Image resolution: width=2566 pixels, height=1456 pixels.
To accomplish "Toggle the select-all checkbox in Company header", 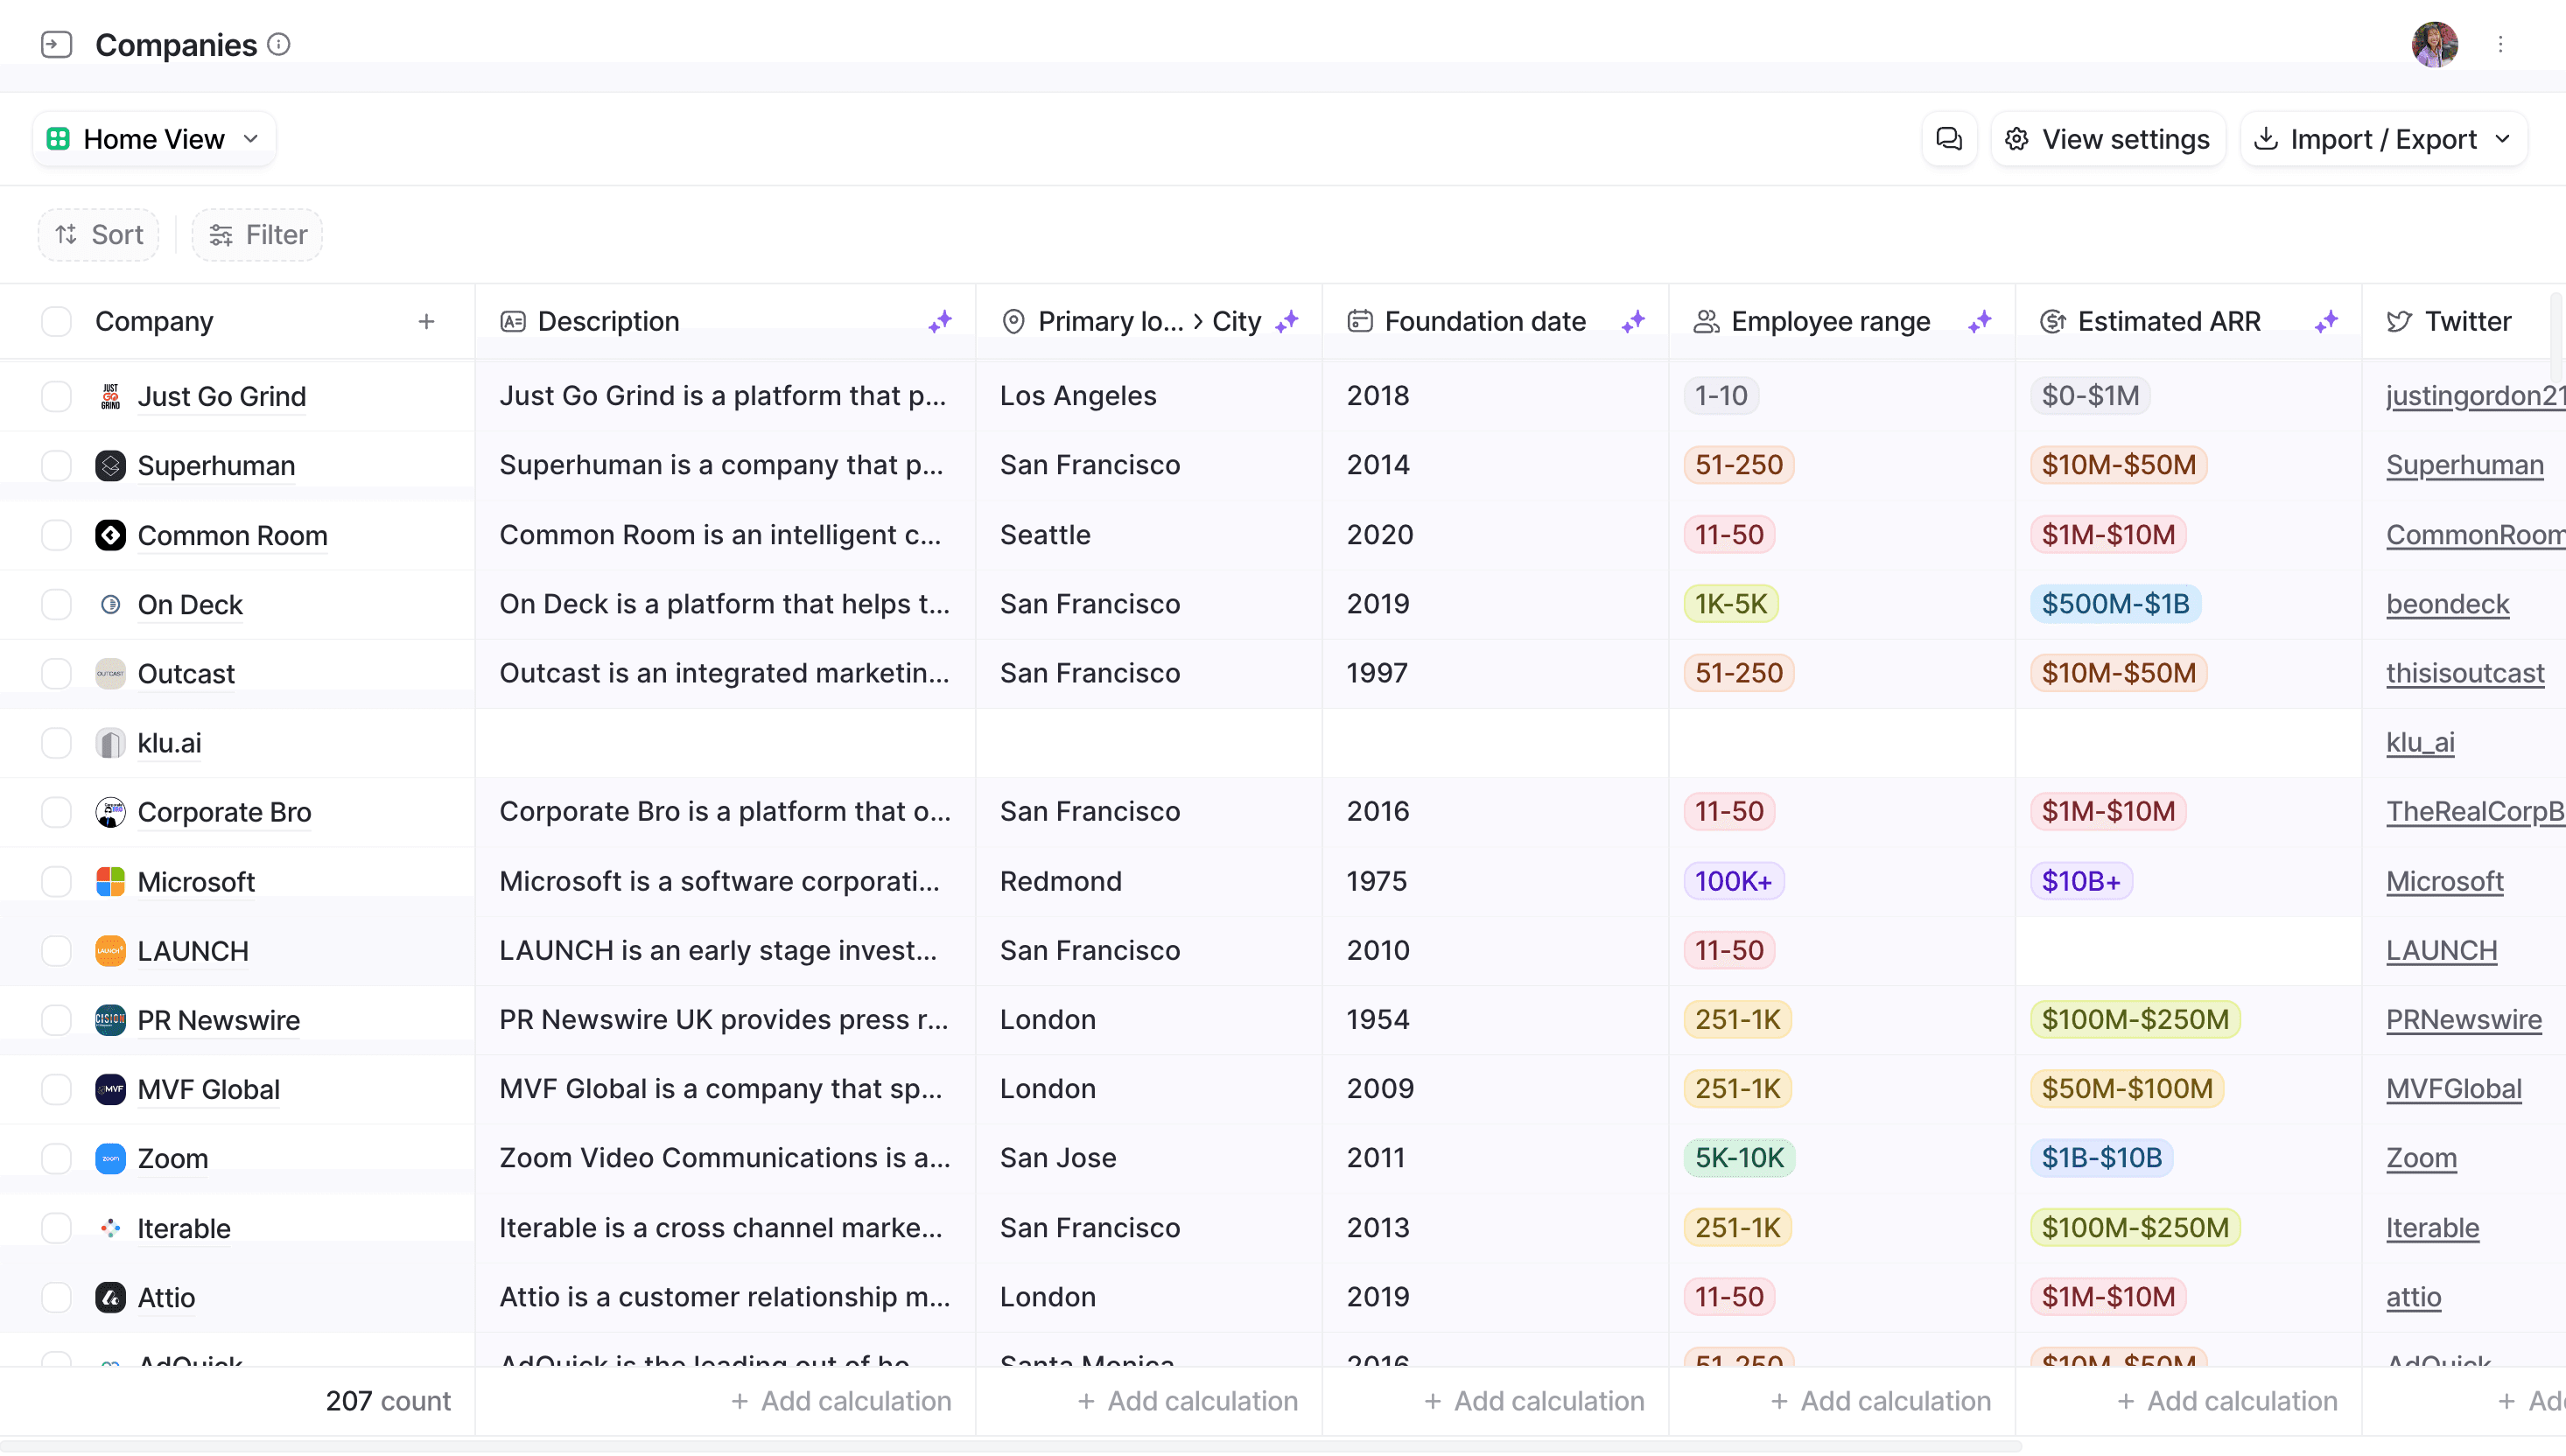I will [56, 321].
